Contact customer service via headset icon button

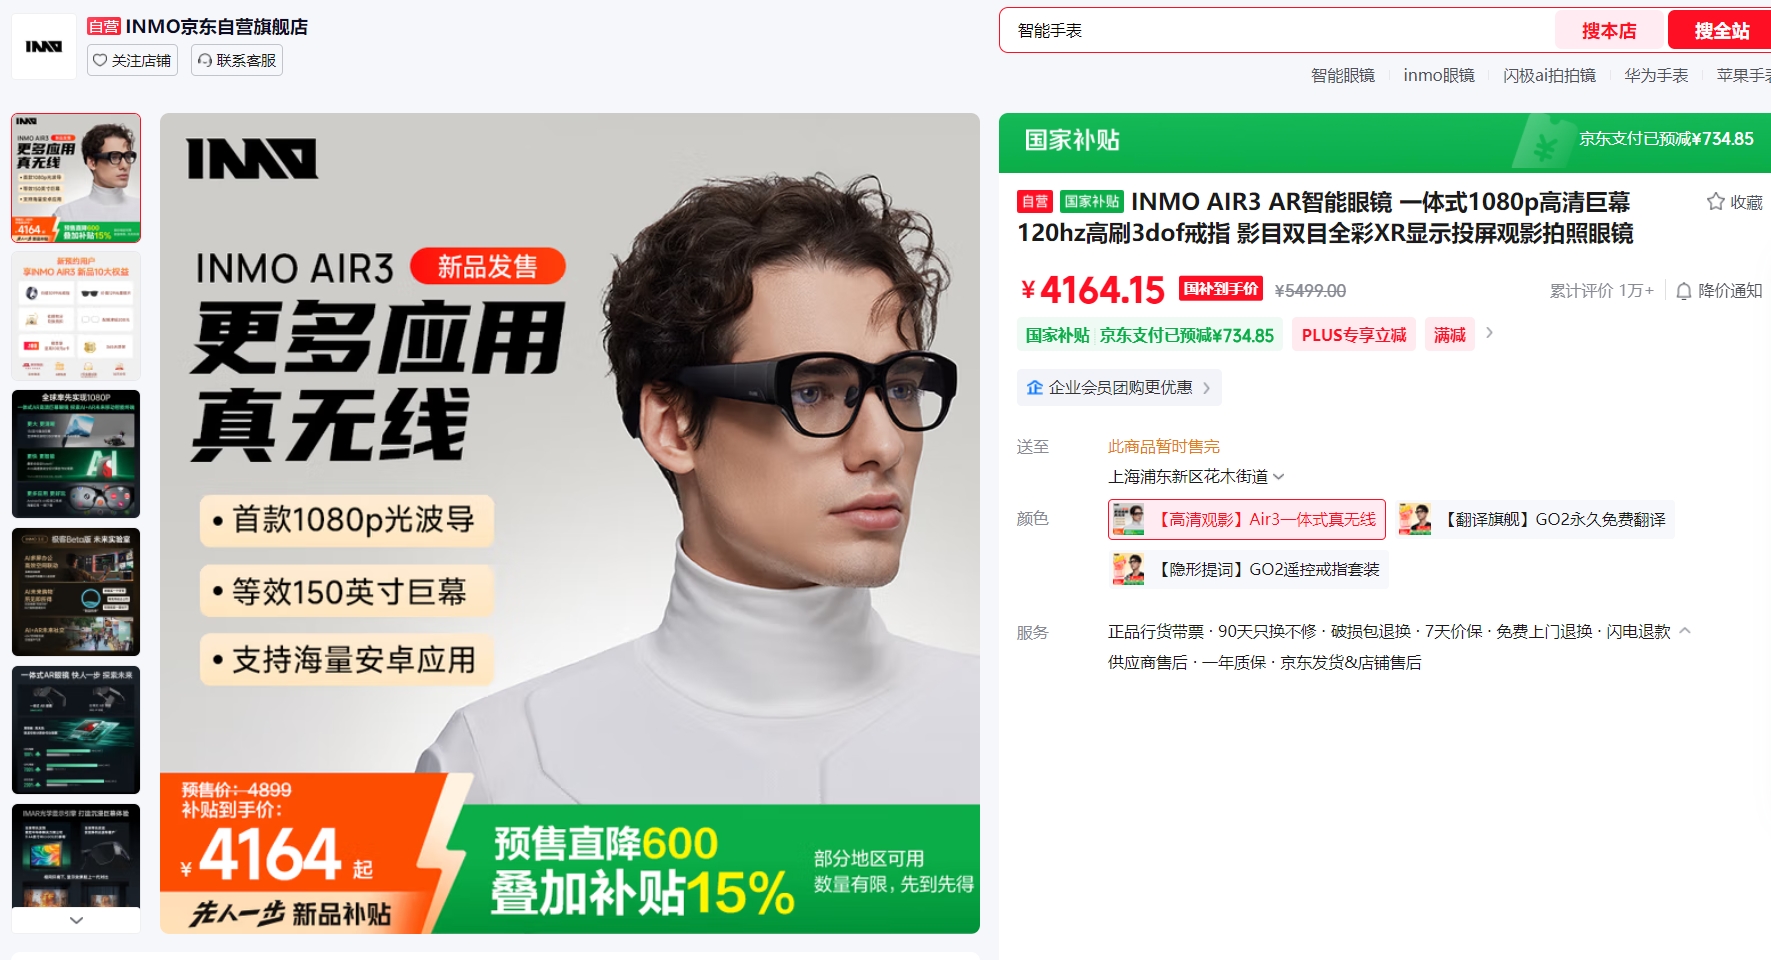pos(237,60)
